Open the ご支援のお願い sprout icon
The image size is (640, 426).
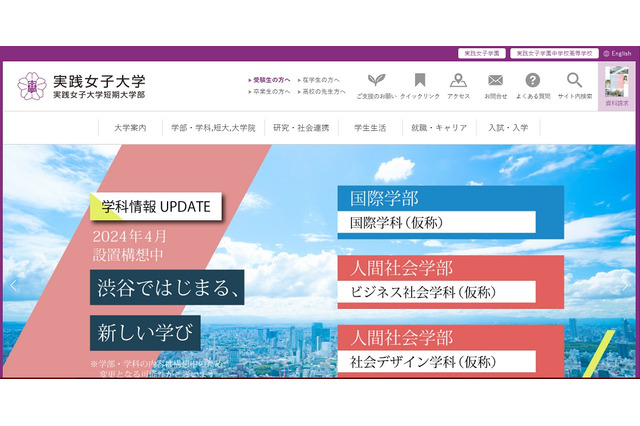(376, 80)
